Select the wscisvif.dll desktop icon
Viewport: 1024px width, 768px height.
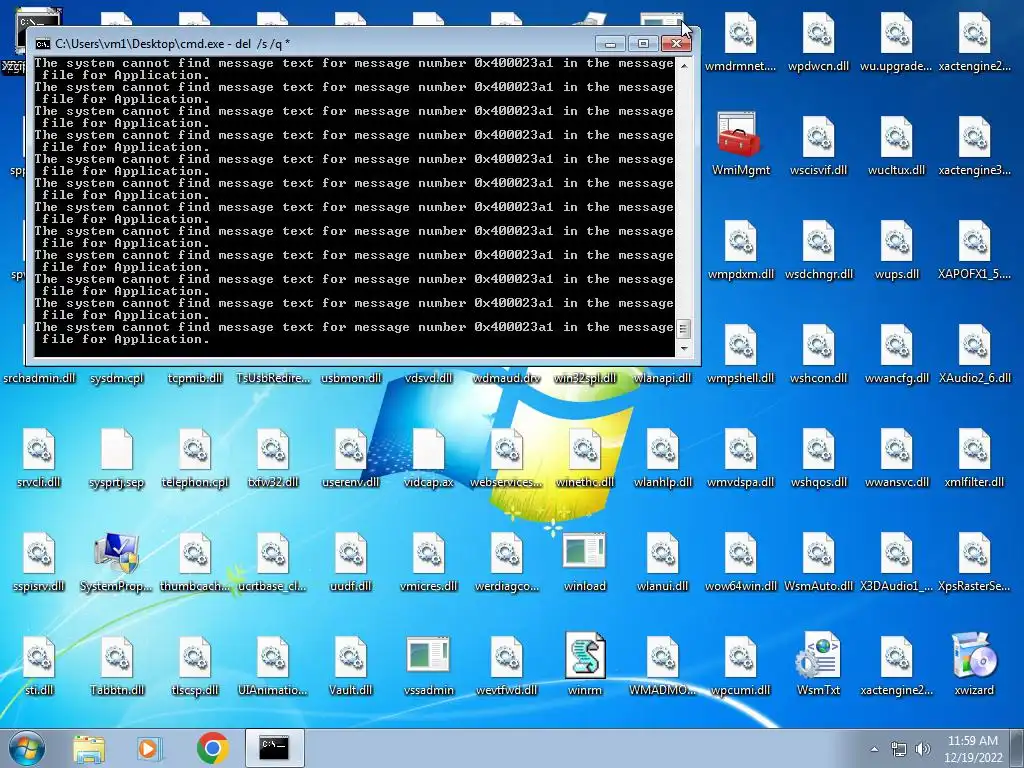pos(818,136)
